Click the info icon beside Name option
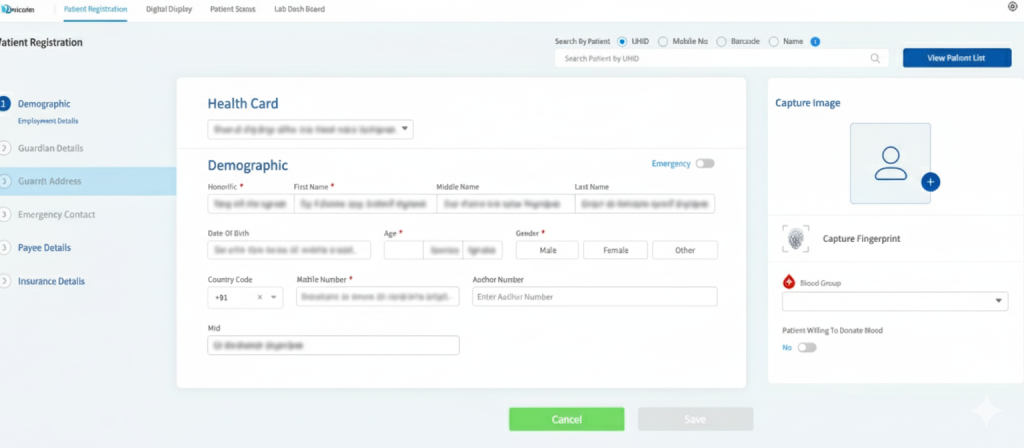The width and height of the screenshot is (1024, 448). click(815, 42)
